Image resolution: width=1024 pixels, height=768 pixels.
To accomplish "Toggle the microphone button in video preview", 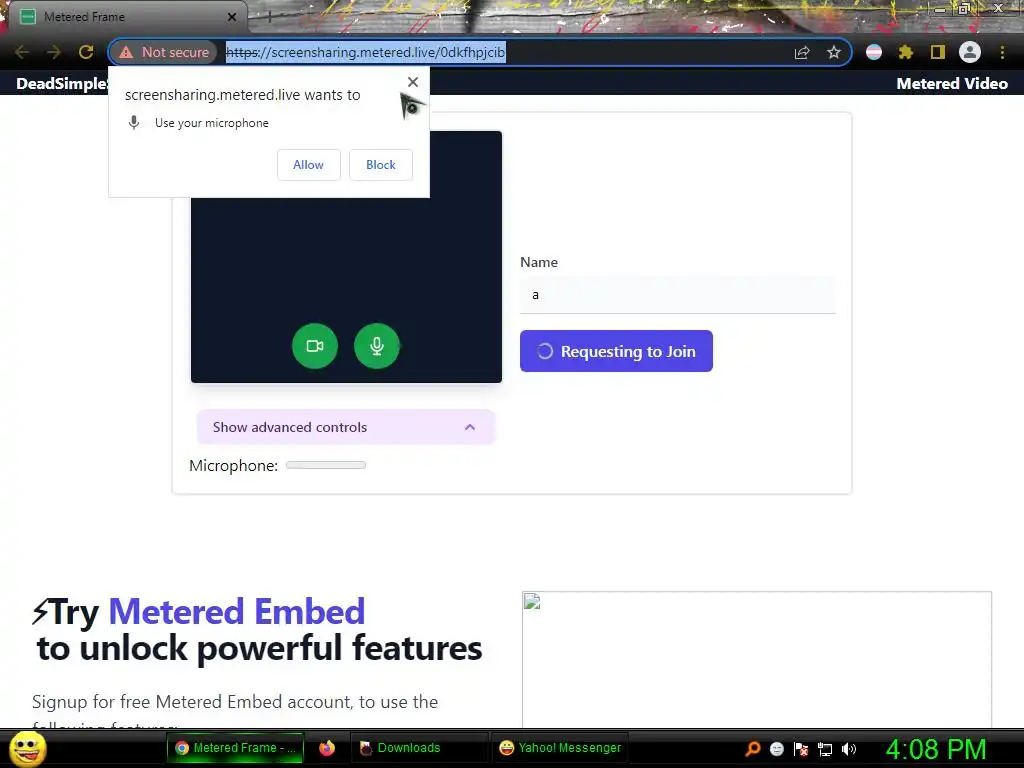I will coord(377,346).
